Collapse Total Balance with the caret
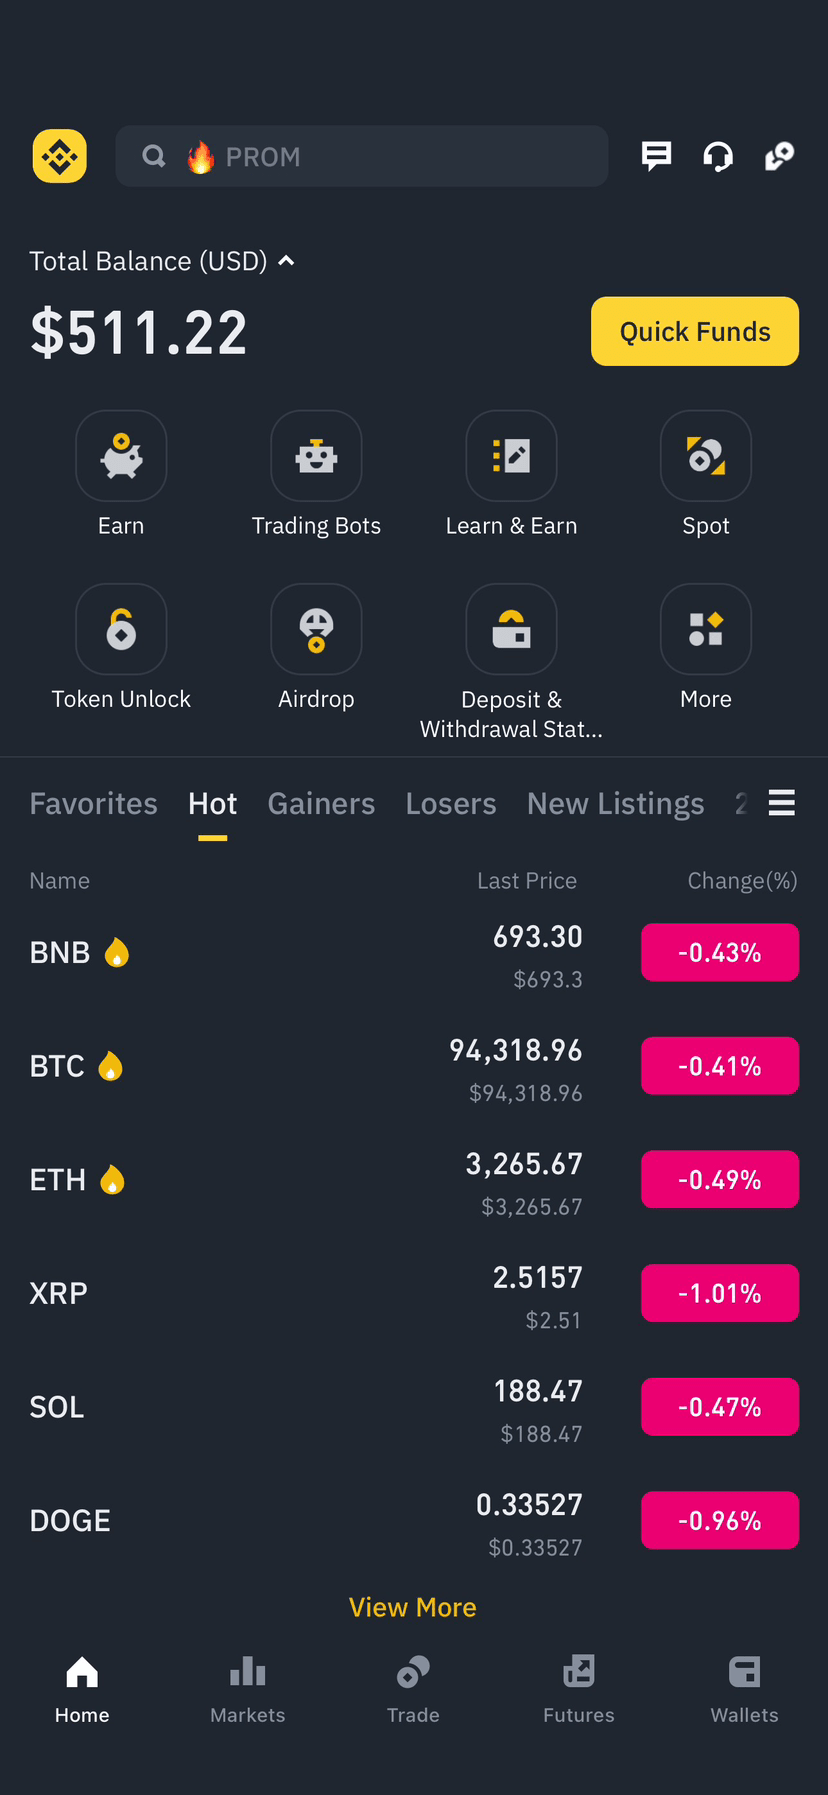828x1795 pixels. 286,261
